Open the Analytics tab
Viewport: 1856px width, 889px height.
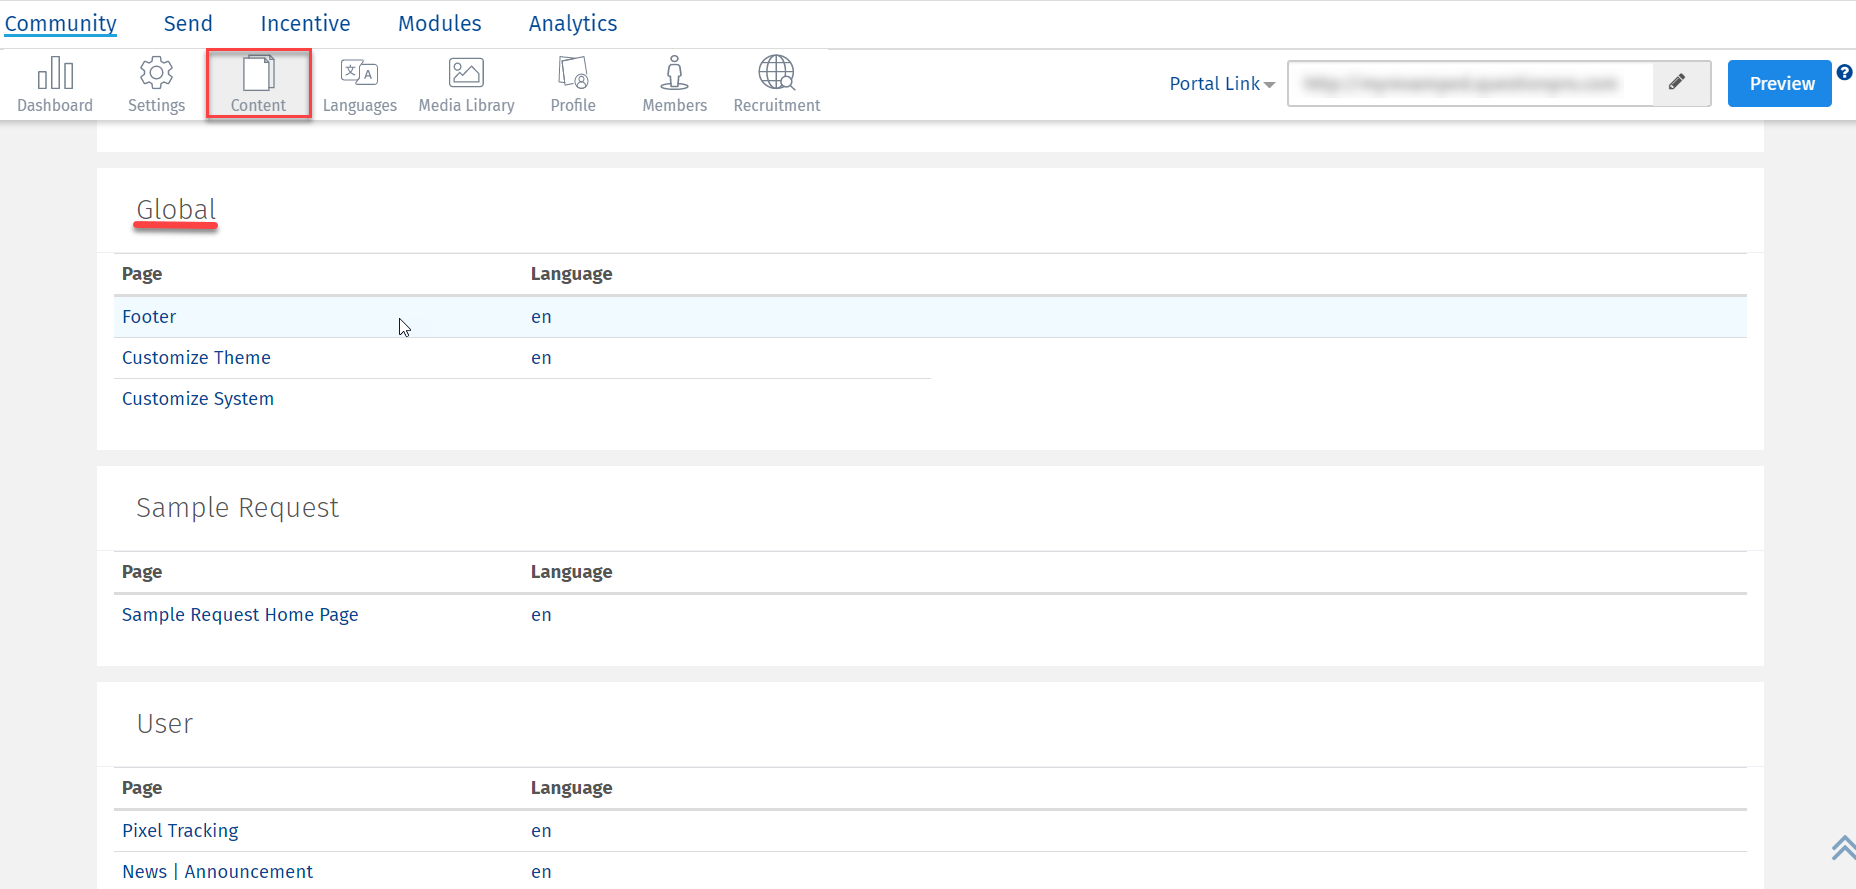(x=573, y=23)
